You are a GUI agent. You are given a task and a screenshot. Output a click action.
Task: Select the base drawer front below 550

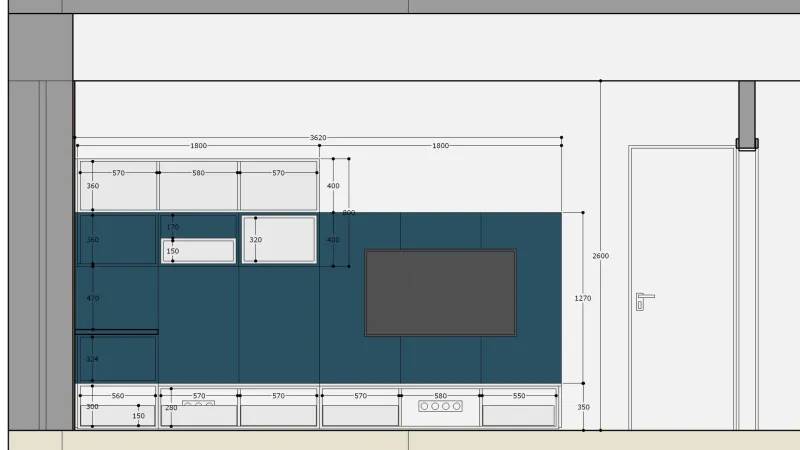click(x=519, y=415)
